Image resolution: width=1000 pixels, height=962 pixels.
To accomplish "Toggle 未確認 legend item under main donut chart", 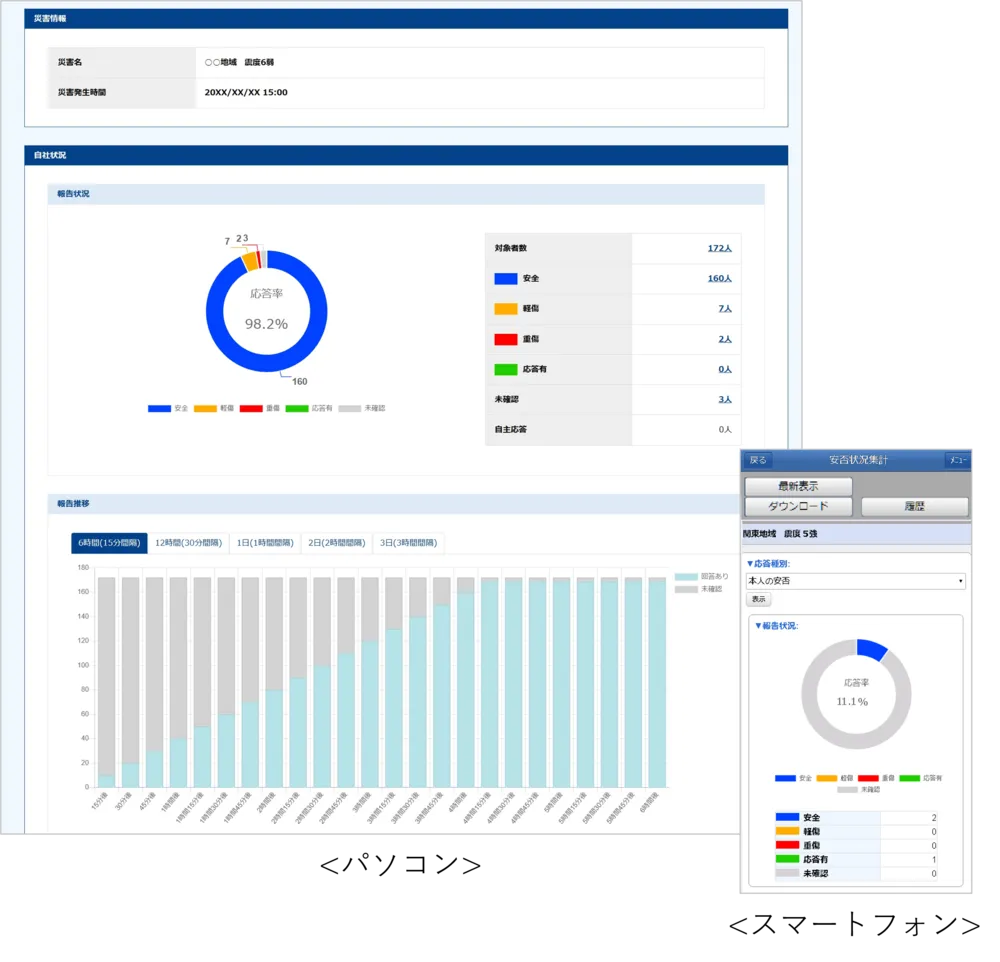I will pyautogui.click(x=362, y=408).
